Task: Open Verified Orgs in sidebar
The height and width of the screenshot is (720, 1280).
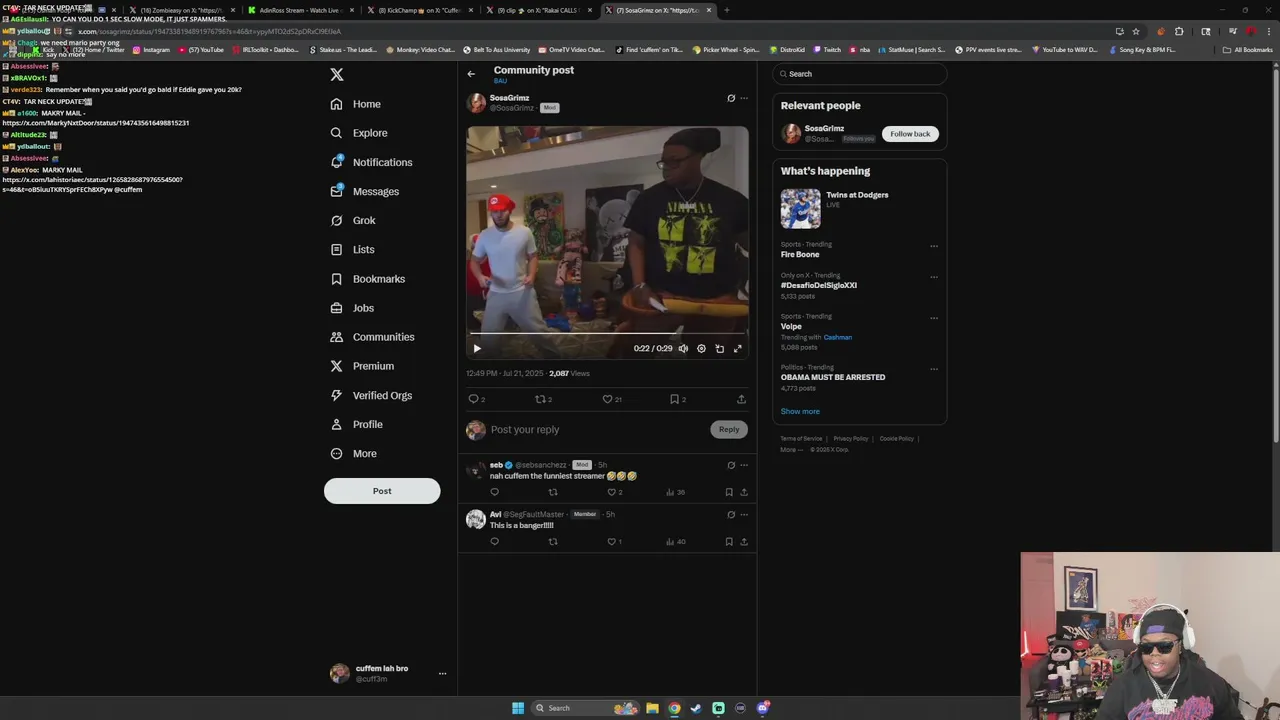Action: coord(371,395)
